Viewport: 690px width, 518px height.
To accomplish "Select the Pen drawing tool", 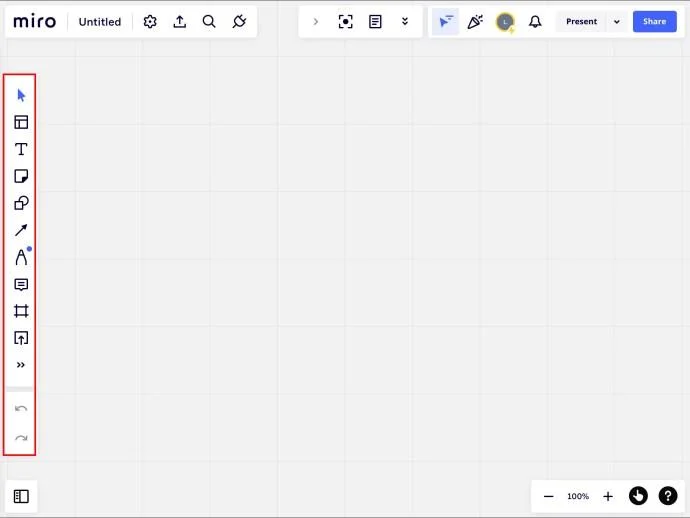I will coord(21,257).
